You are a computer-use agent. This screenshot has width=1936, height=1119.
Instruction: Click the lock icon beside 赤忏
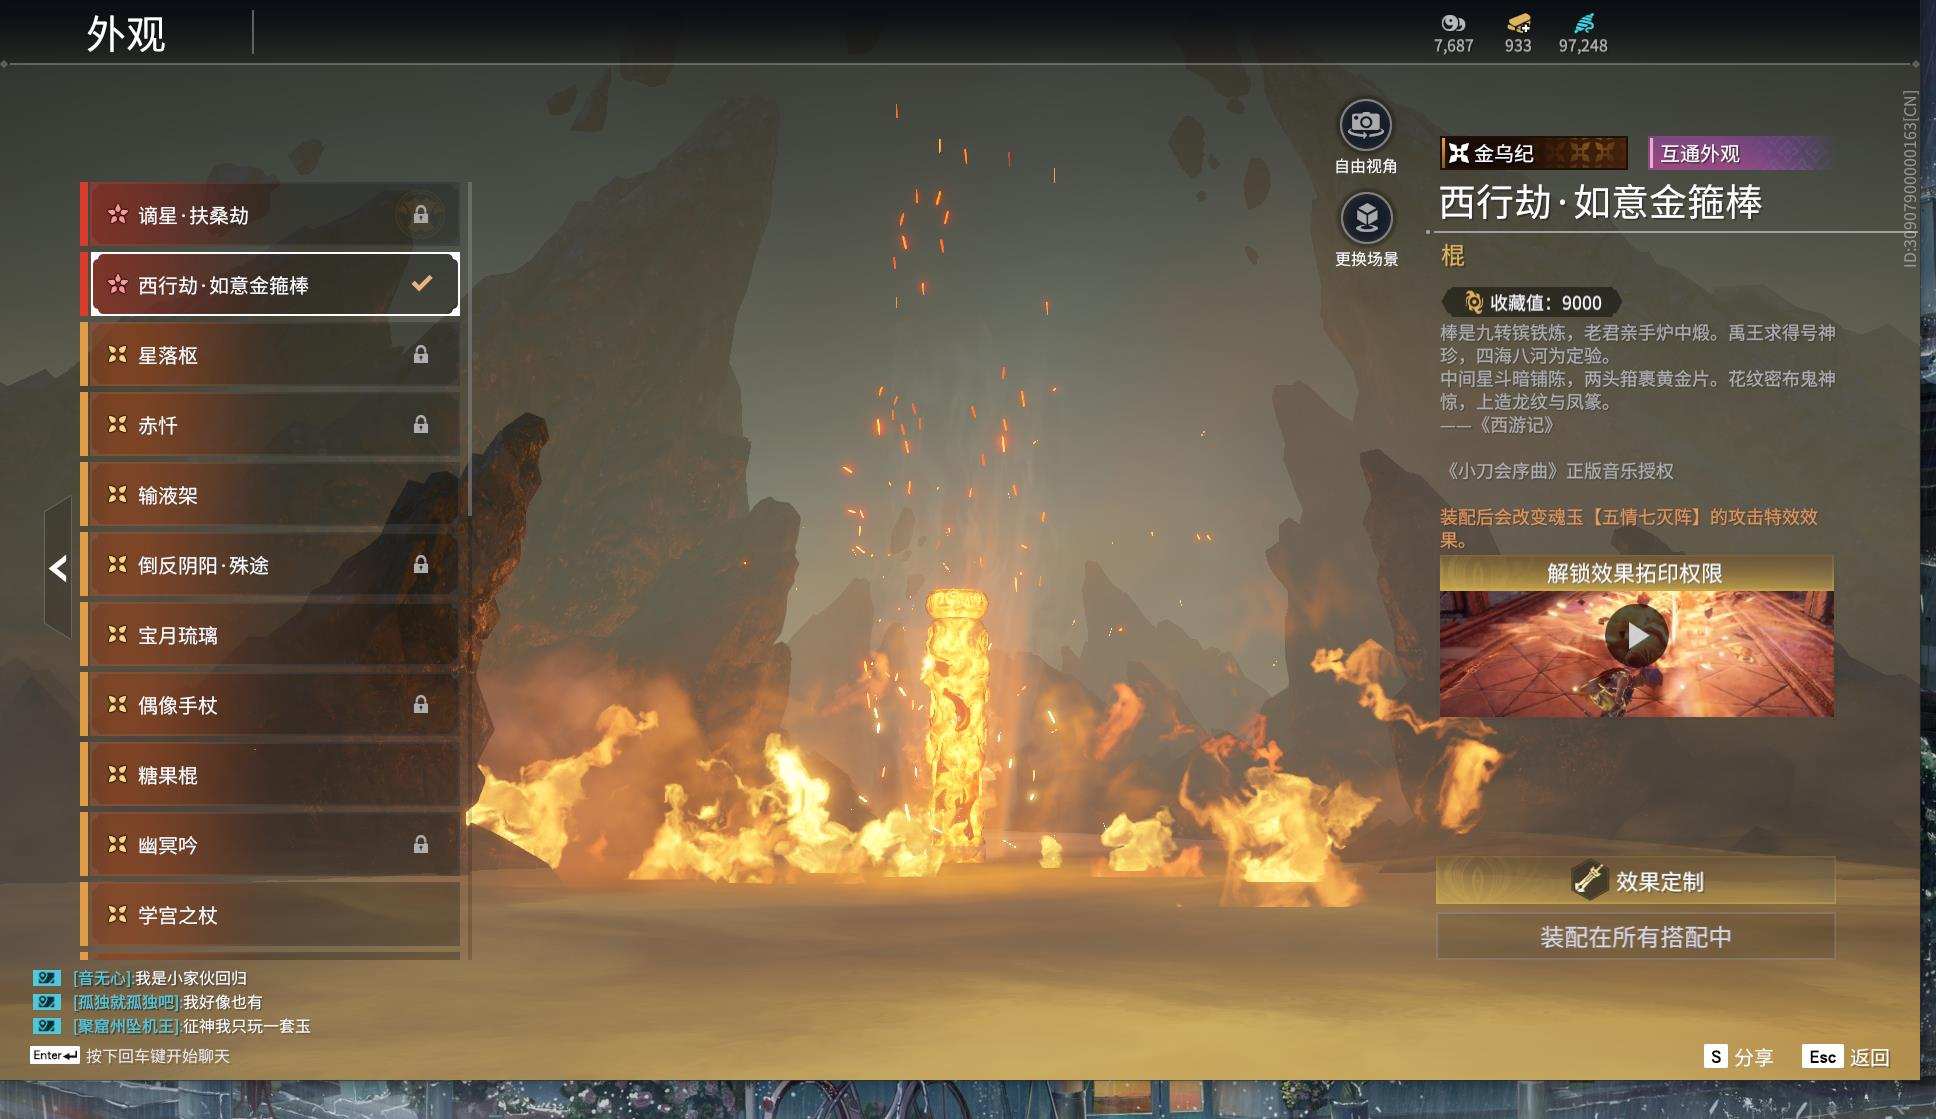tap(421, 425)
